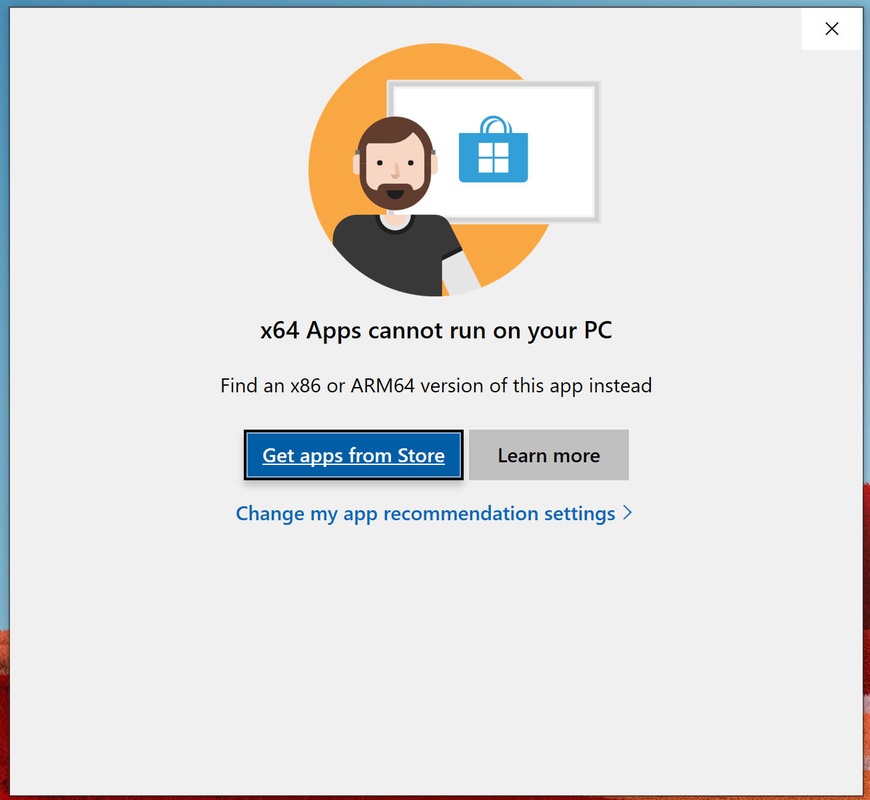This screenshot has width=870, height=800.
Task: Click the Store shopping bag illustration
Action: [493, 149]
